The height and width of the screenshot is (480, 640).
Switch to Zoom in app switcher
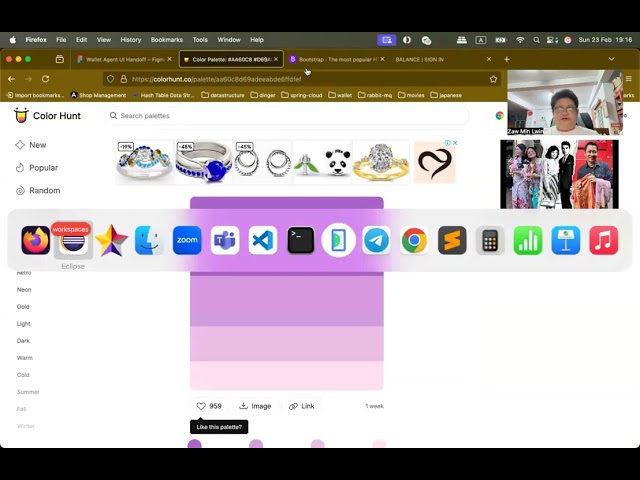coord(187,240)
